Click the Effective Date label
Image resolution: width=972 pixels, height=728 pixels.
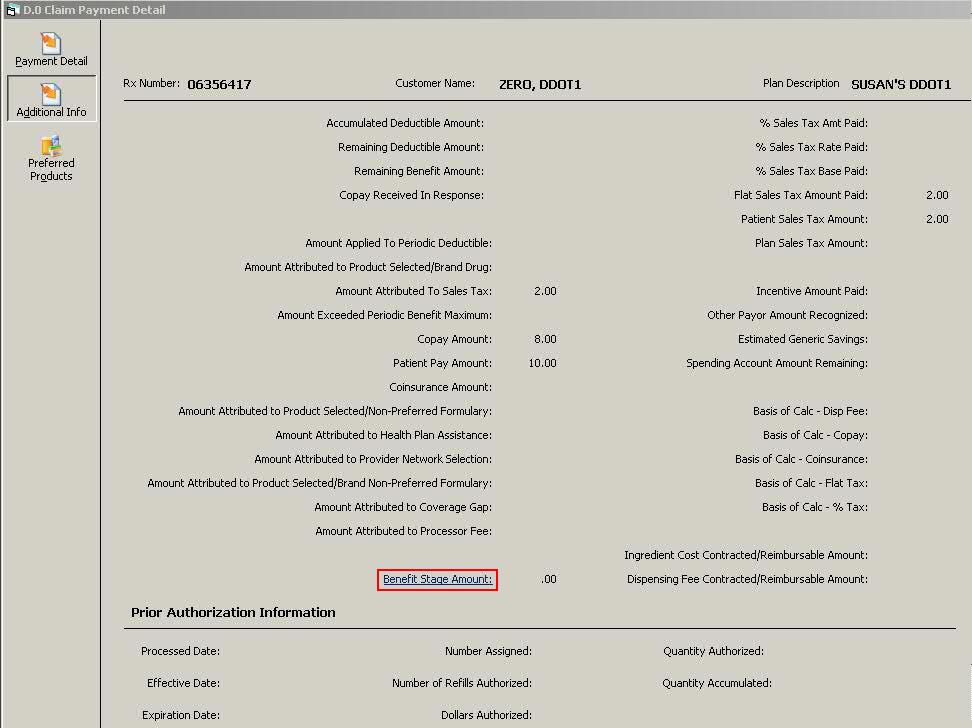coord(183,683)
